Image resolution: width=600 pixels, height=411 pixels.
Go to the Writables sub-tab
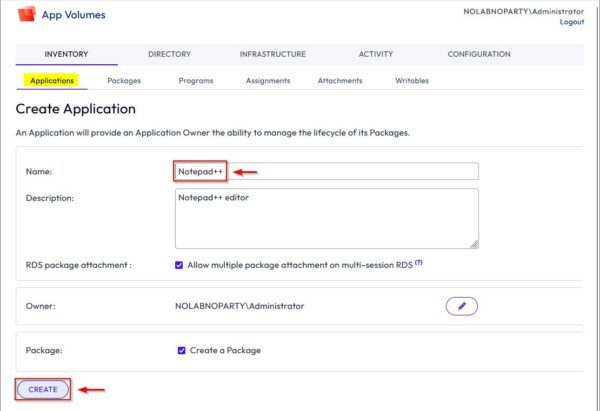click(x=412, y=81)
